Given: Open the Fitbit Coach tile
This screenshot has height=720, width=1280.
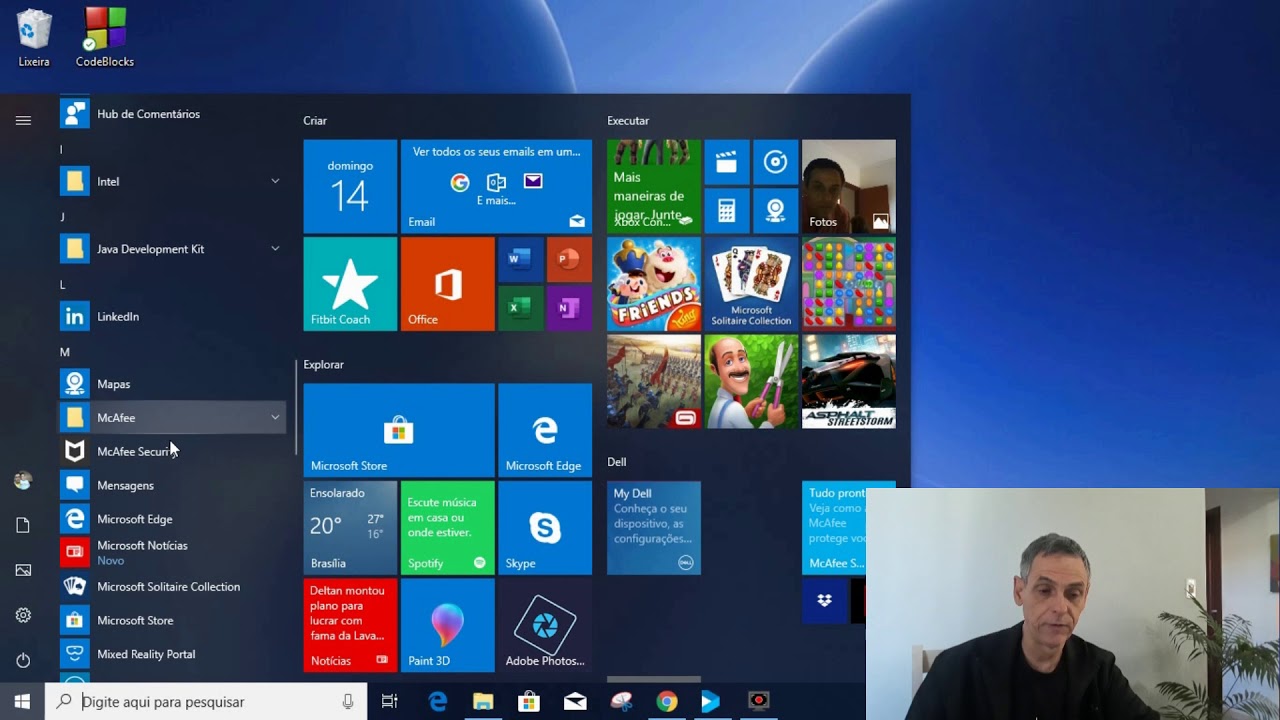Looking at the screenshot, I should pos(350,284).
